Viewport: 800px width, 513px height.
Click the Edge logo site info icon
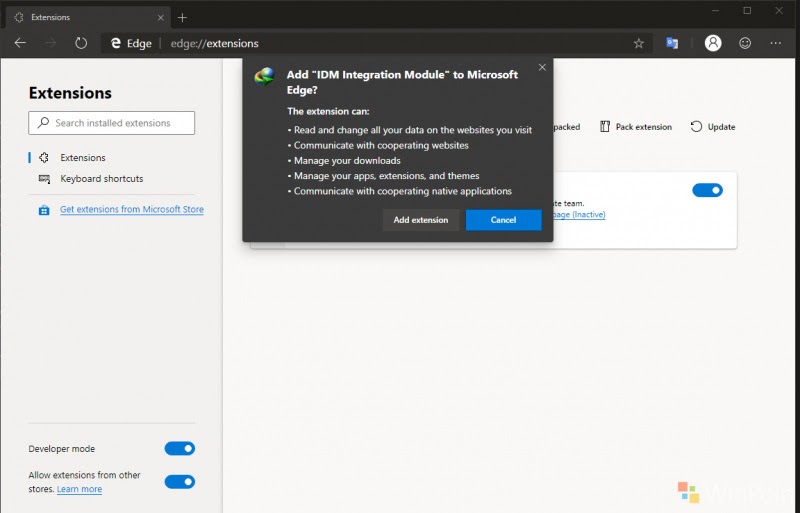pyautogui.click(x=116, y=43)
